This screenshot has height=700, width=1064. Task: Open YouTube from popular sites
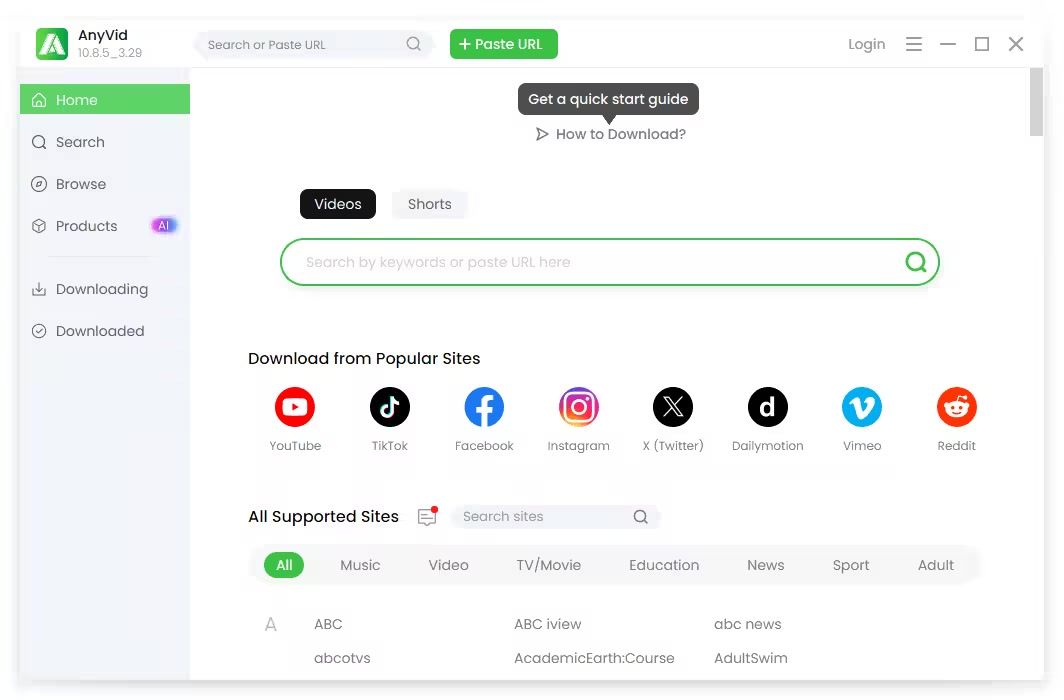click(x=295, y=407)
